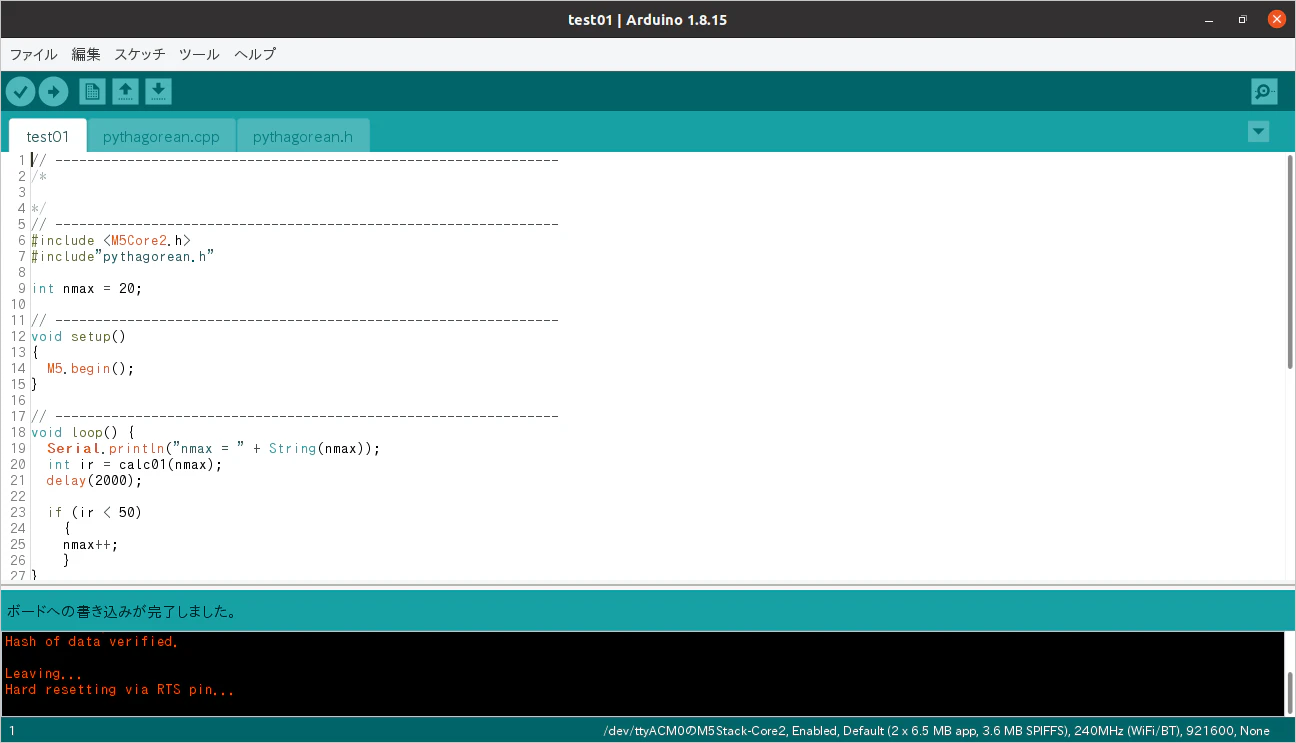Open the Serial Monitor magnifier icon

pyautogui.click(x=1264, y=92)
